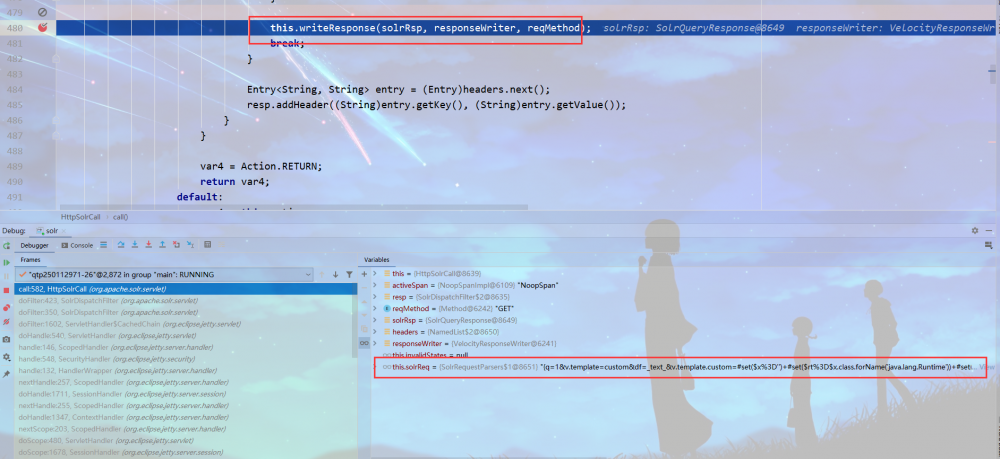Screen dimensions: 1000x459
Task: Mute all breakpoints
Action: [x=6, y=322]
